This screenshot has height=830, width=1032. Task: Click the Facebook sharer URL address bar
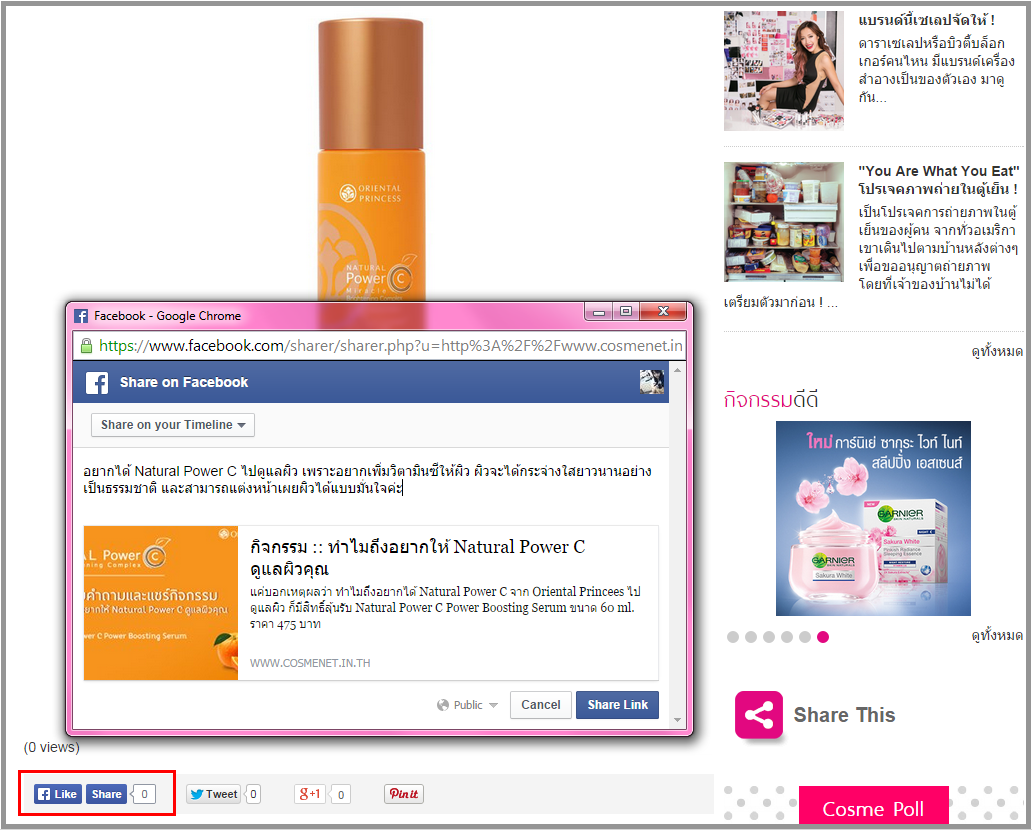tap(380, 346)
